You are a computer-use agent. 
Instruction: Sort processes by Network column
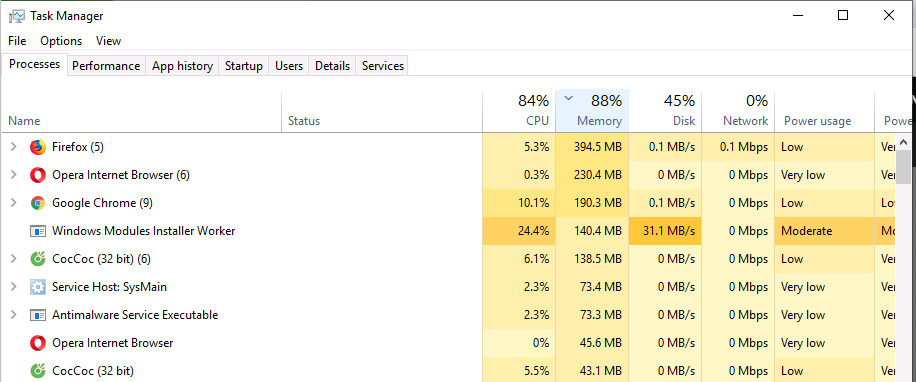738,112
